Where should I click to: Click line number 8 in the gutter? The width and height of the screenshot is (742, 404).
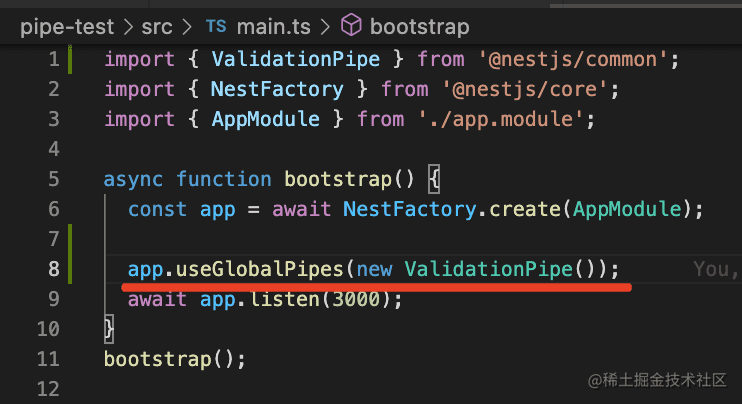point(53,270)
